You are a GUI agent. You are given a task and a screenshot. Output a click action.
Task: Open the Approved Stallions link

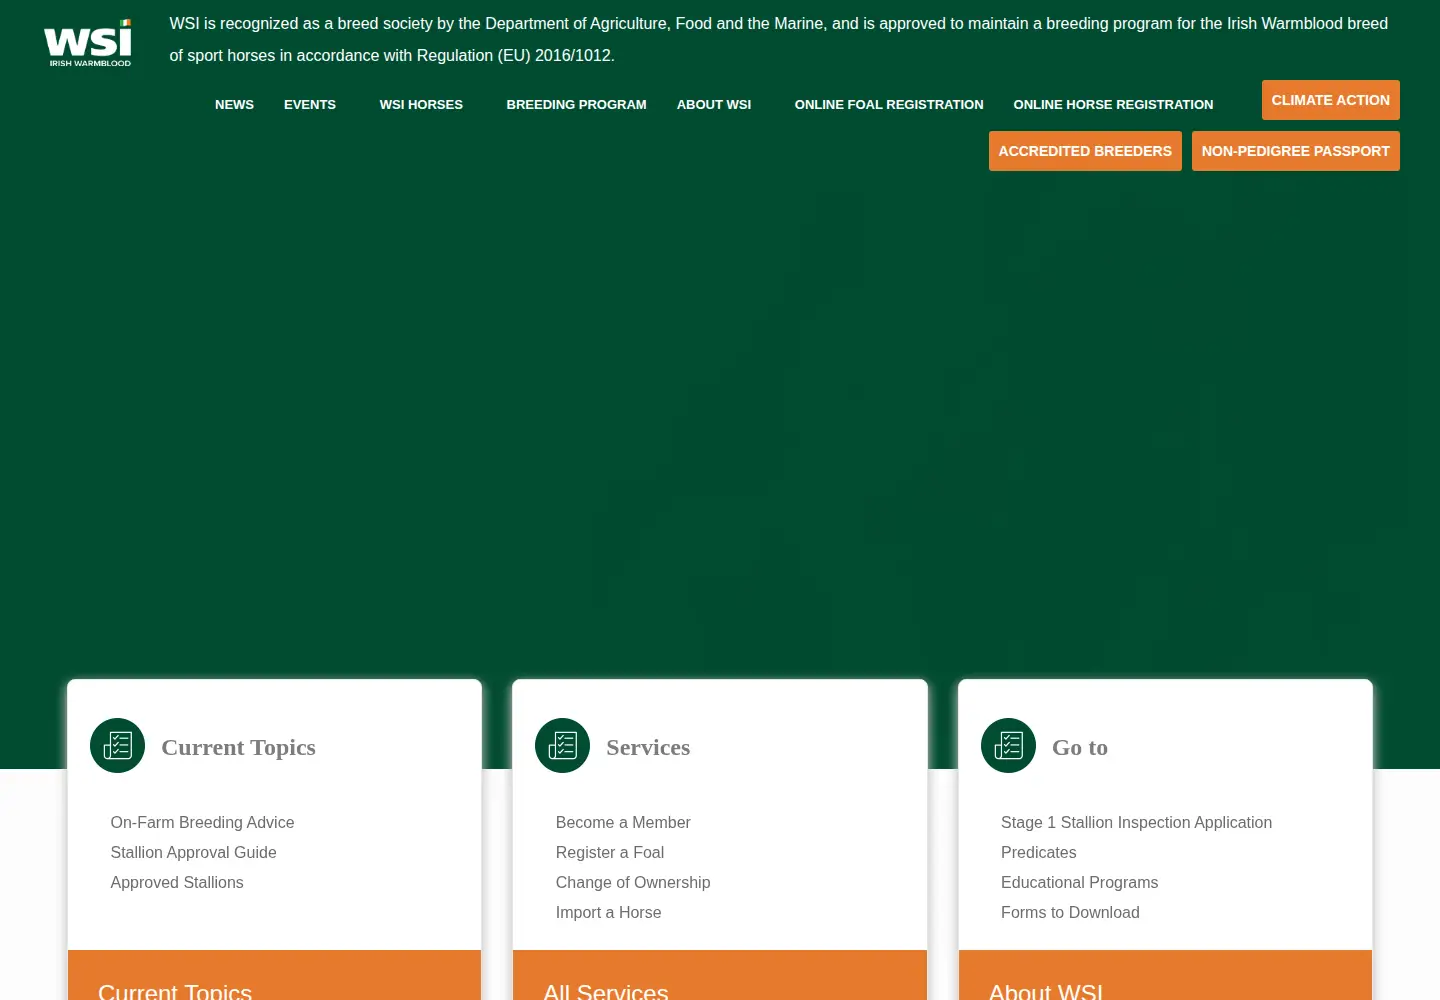click(177, 882)
